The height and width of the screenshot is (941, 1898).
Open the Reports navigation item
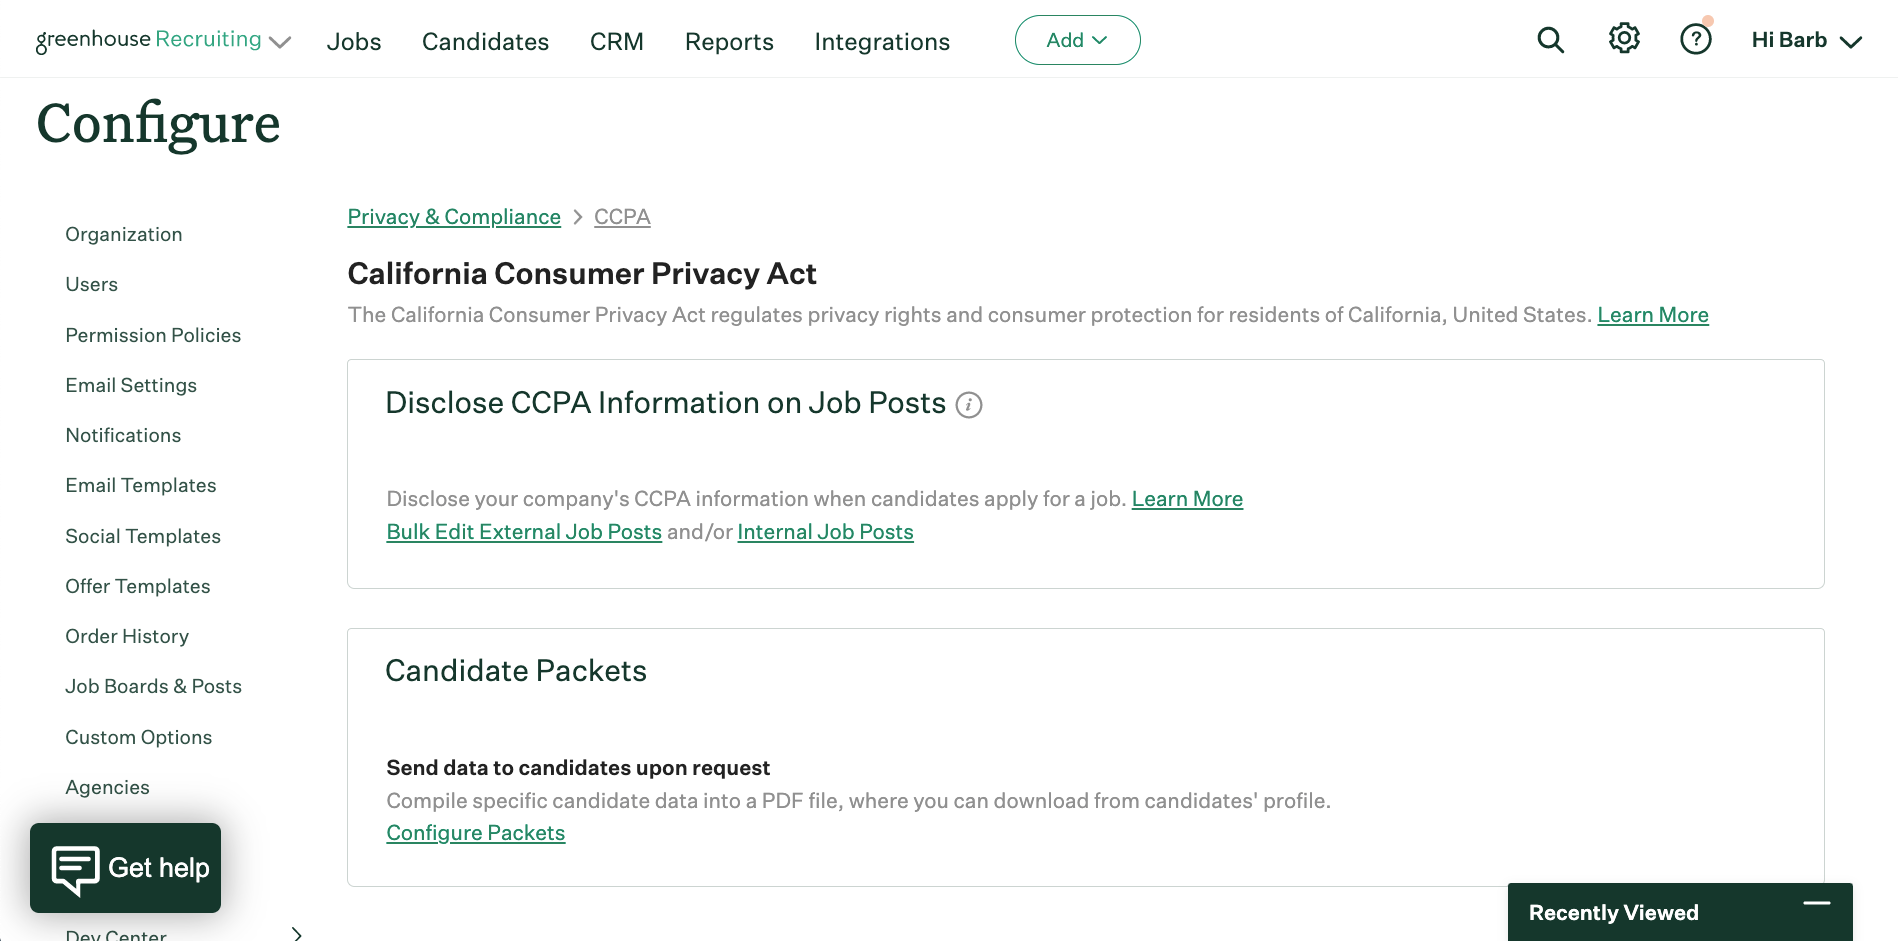(x=729, y=42)
